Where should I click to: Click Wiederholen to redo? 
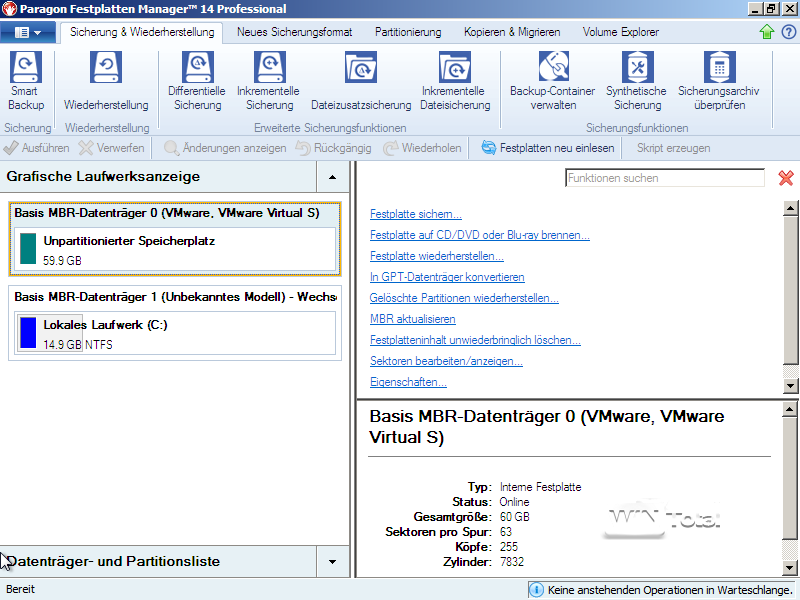pyautogui.click(x=422, y=148)
